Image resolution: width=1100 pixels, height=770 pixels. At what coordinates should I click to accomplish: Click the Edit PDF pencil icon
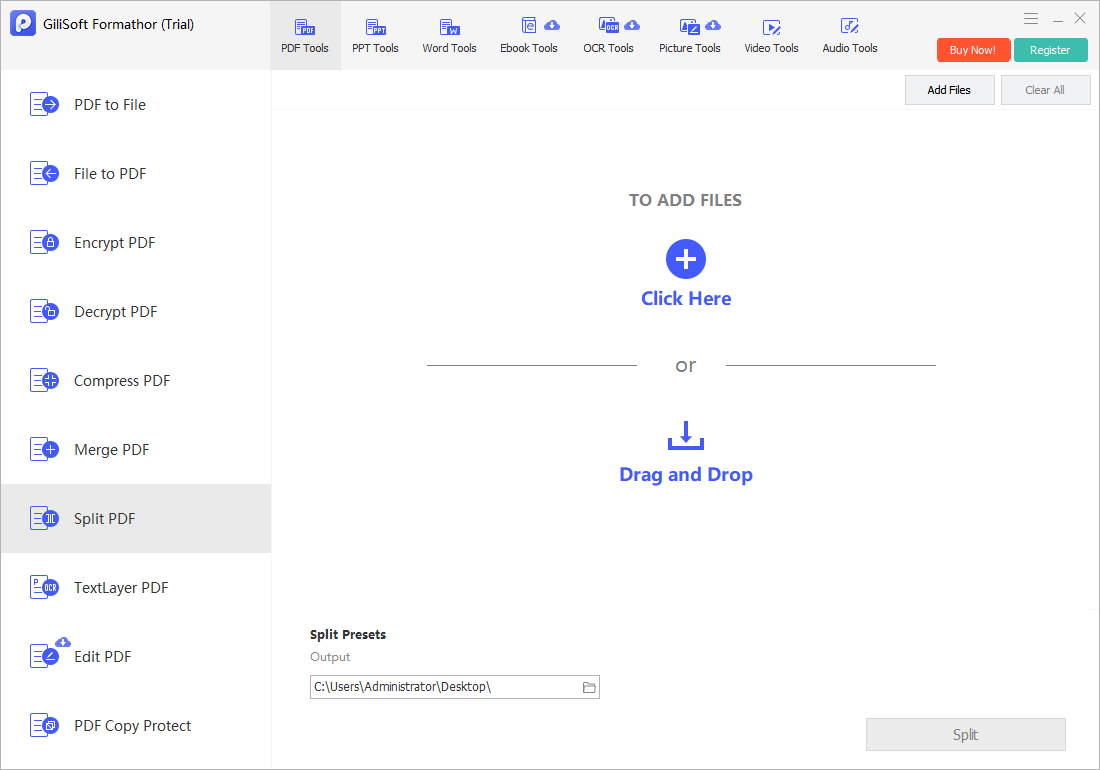(x=44, y=657)
